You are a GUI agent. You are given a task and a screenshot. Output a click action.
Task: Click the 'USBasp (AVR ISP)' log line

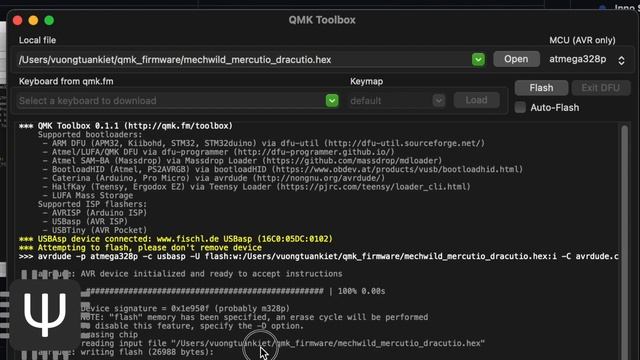85,221
